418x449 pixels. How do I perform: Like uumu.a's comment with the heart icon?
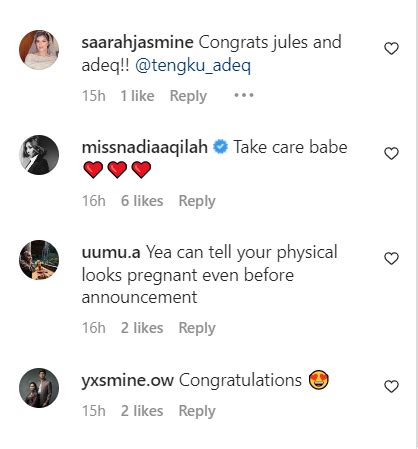coord(391,259)
